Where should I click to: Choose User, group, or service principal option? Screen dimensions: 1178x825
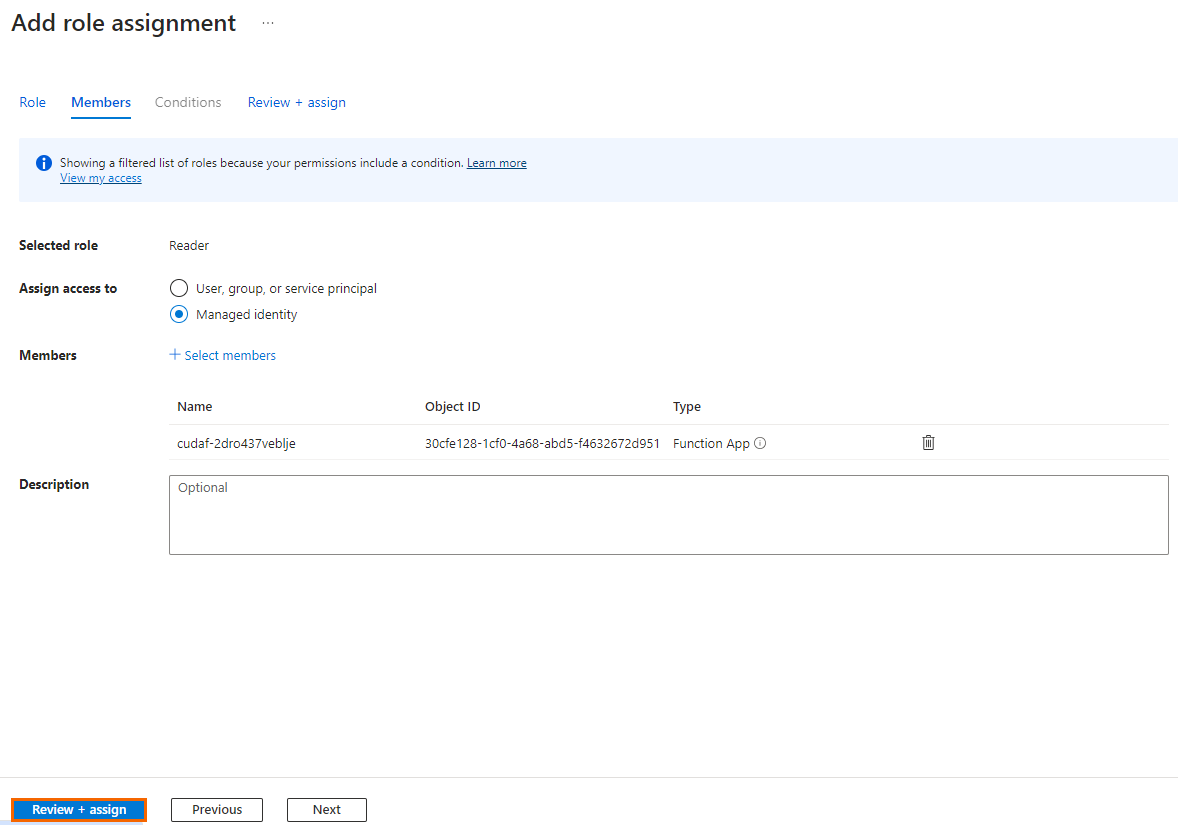[x=178, y=288]
